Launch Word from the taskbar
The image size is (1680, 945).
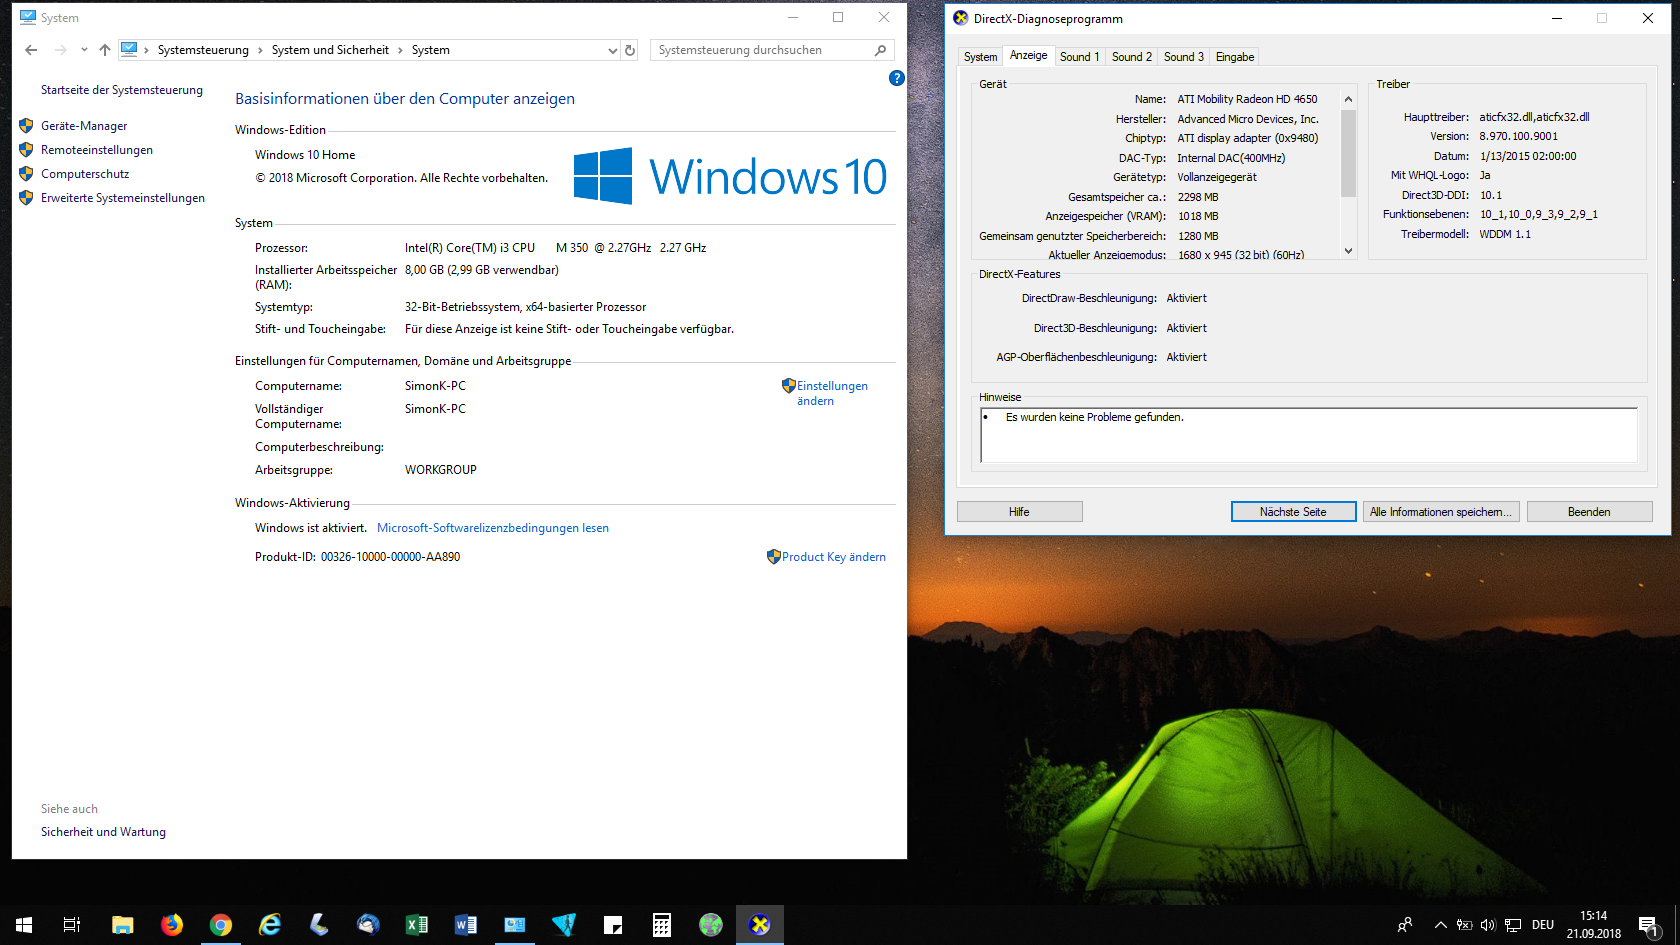click(x=466, y=925)
